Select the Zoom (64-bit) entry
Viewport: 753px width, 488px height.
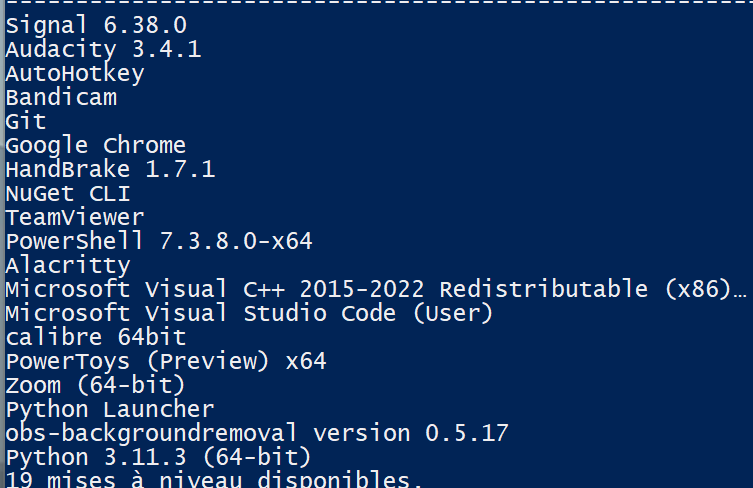(x=95, y=385)
